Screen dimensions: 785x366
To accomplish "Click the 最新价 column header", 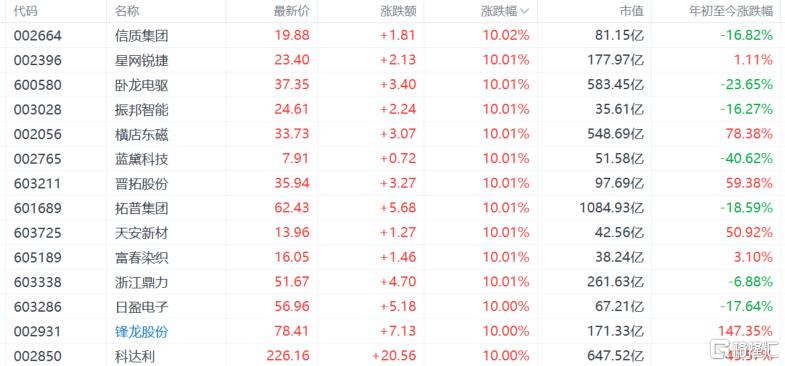I will pyautogui.click(x=291, y=11).
